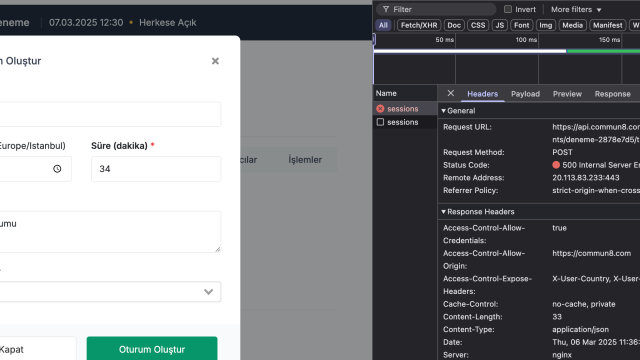Click the Content-Type value application/json
Screen dimensions: 640x360
(580, 329)
